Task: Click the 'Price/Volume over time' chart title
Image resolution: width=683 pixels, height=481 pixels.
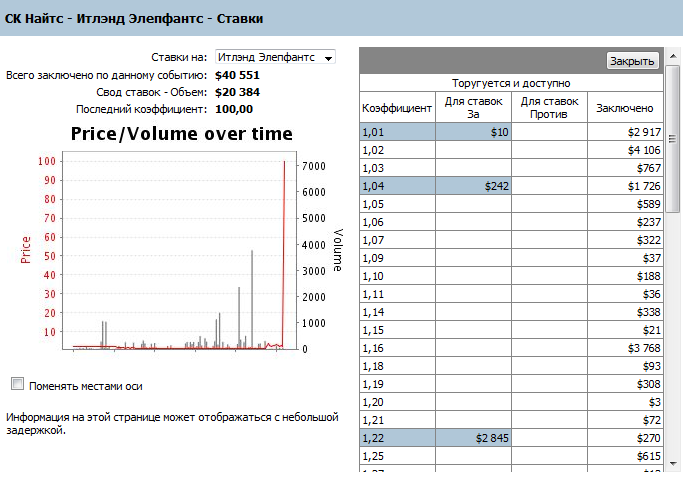Action: click(x=182, y=134)
